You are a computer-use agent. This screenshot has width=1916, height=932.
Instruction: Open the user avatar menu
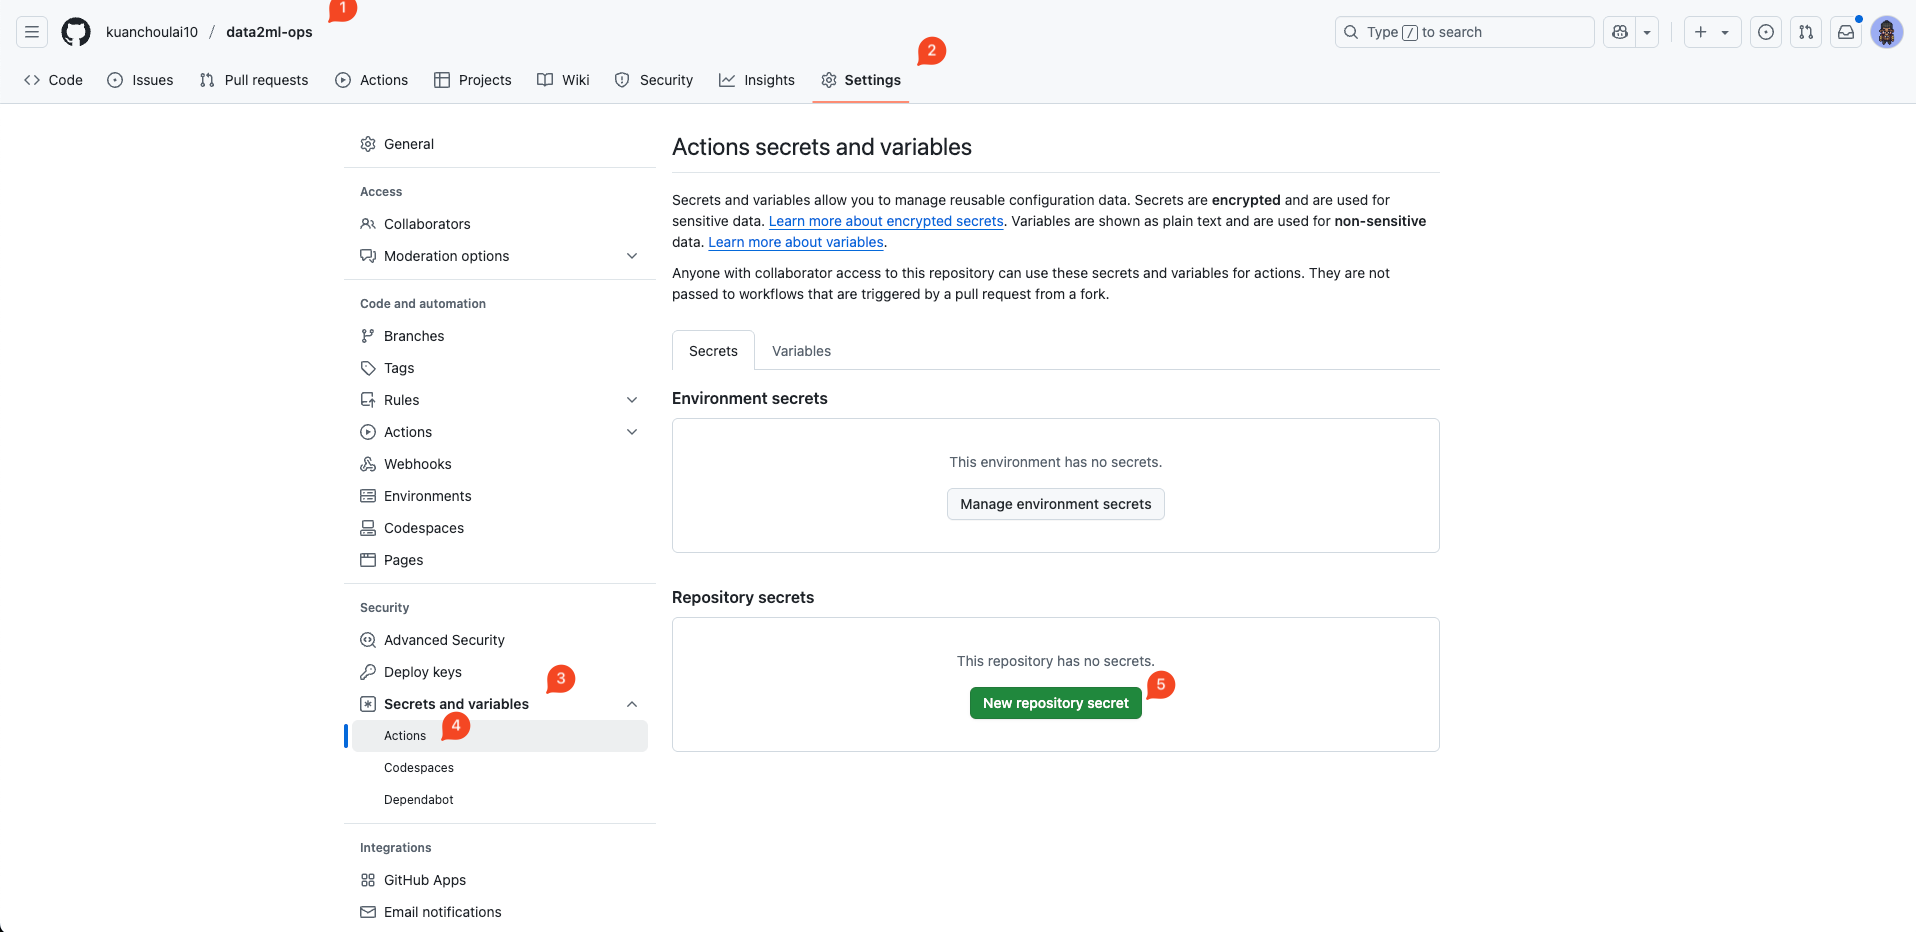[x=1887, y=32]
